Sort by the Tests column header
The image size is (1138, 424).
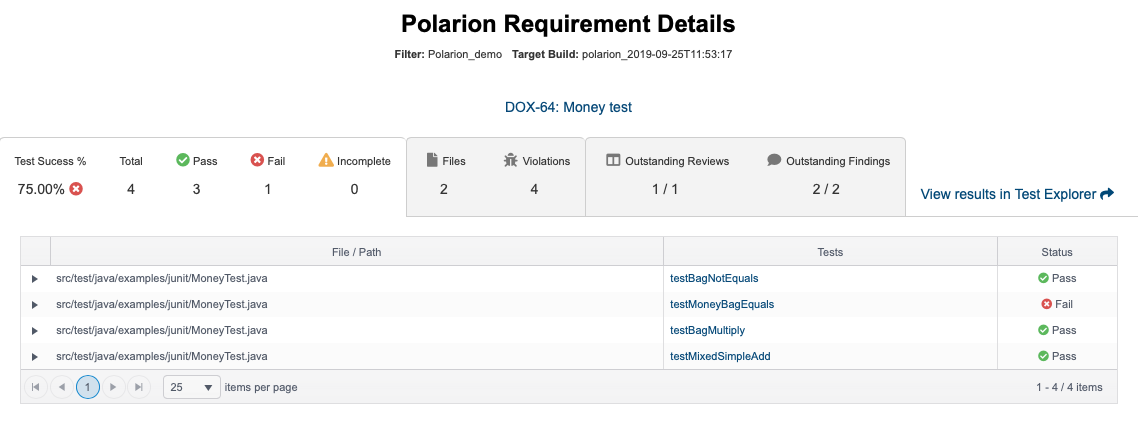830,252
